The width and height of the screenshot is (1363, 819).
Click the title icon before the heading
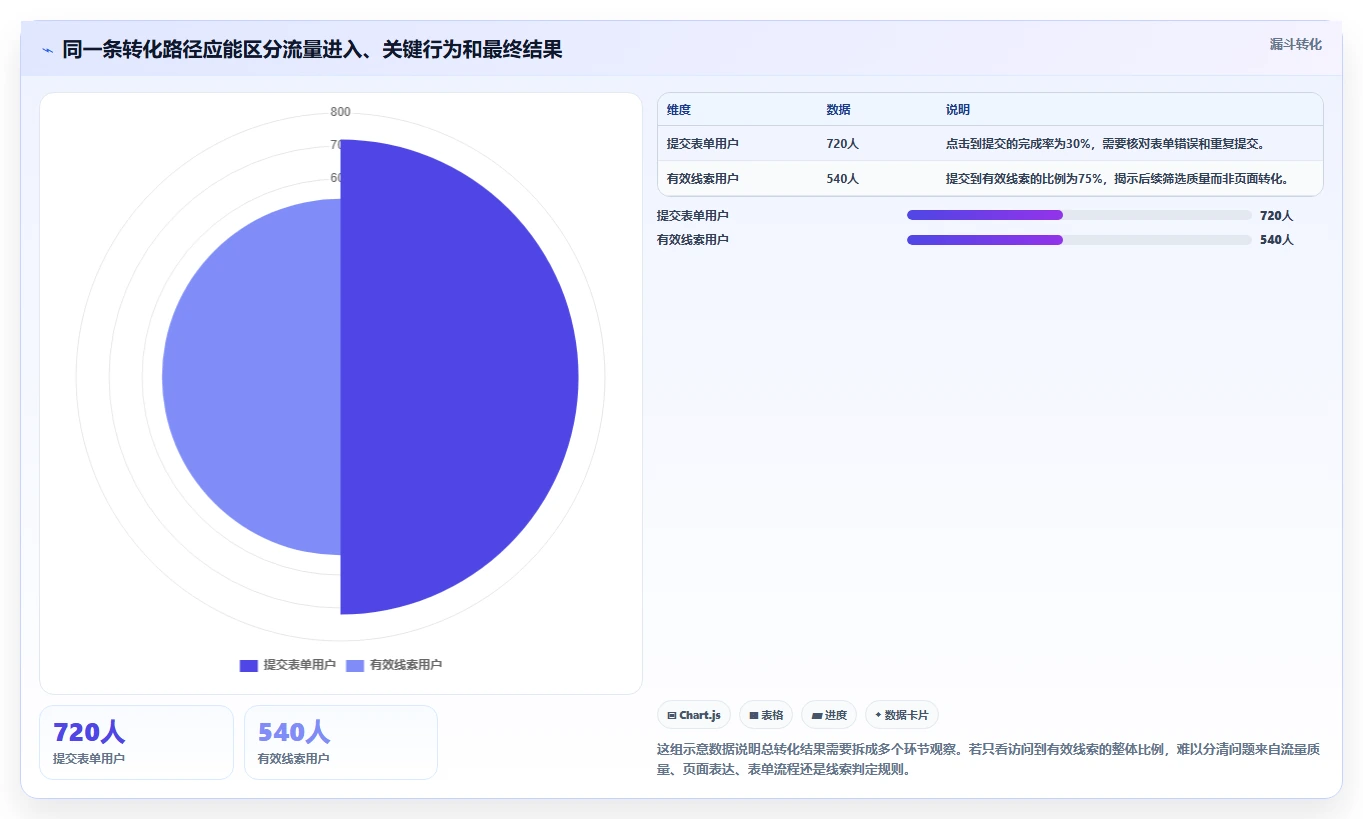point(47,49)
